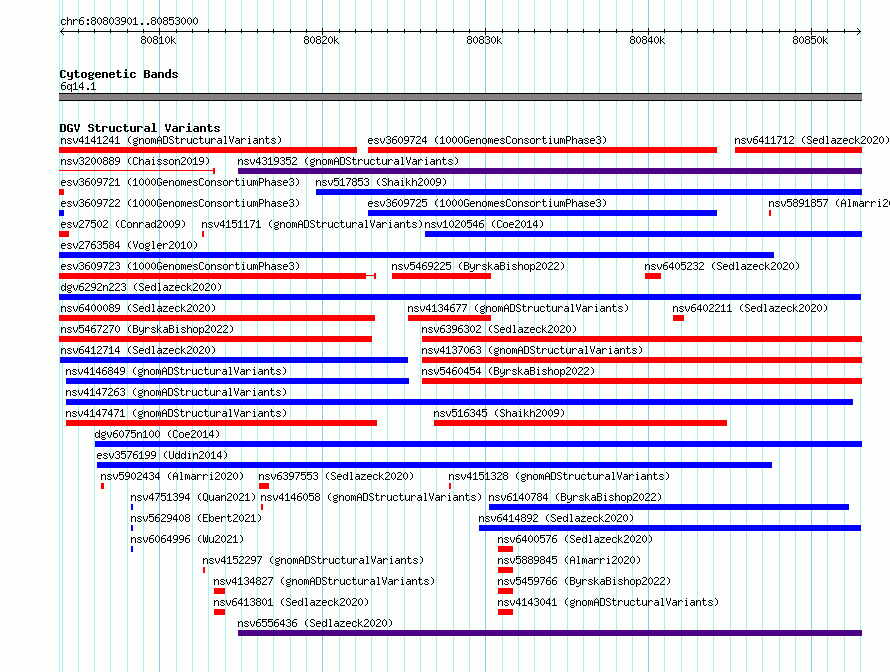Image resolution: width=890 pixels, height=672 pixels.
Task: Open nsv6064996 (Wu2021) label
Action: point(187,539)
